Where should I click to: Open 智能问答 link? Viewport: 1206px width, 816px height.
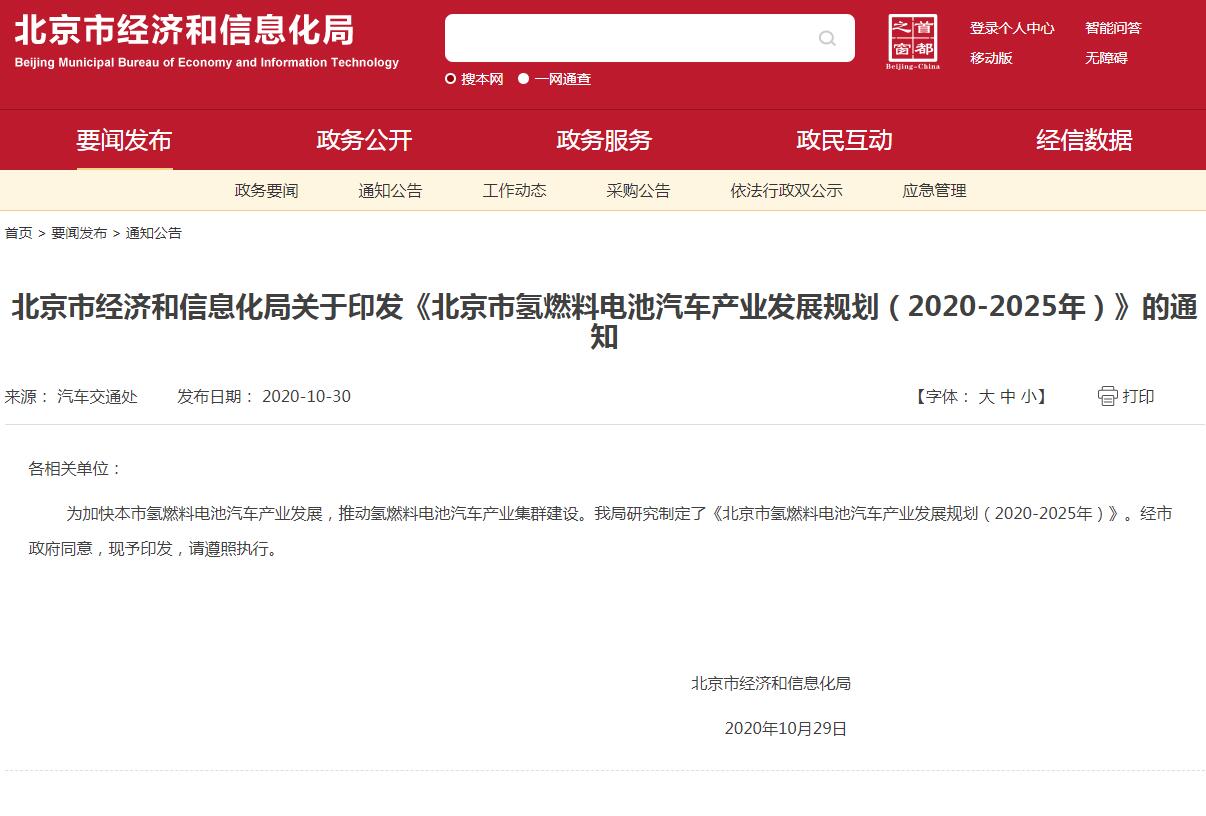tap(1113, 28)
